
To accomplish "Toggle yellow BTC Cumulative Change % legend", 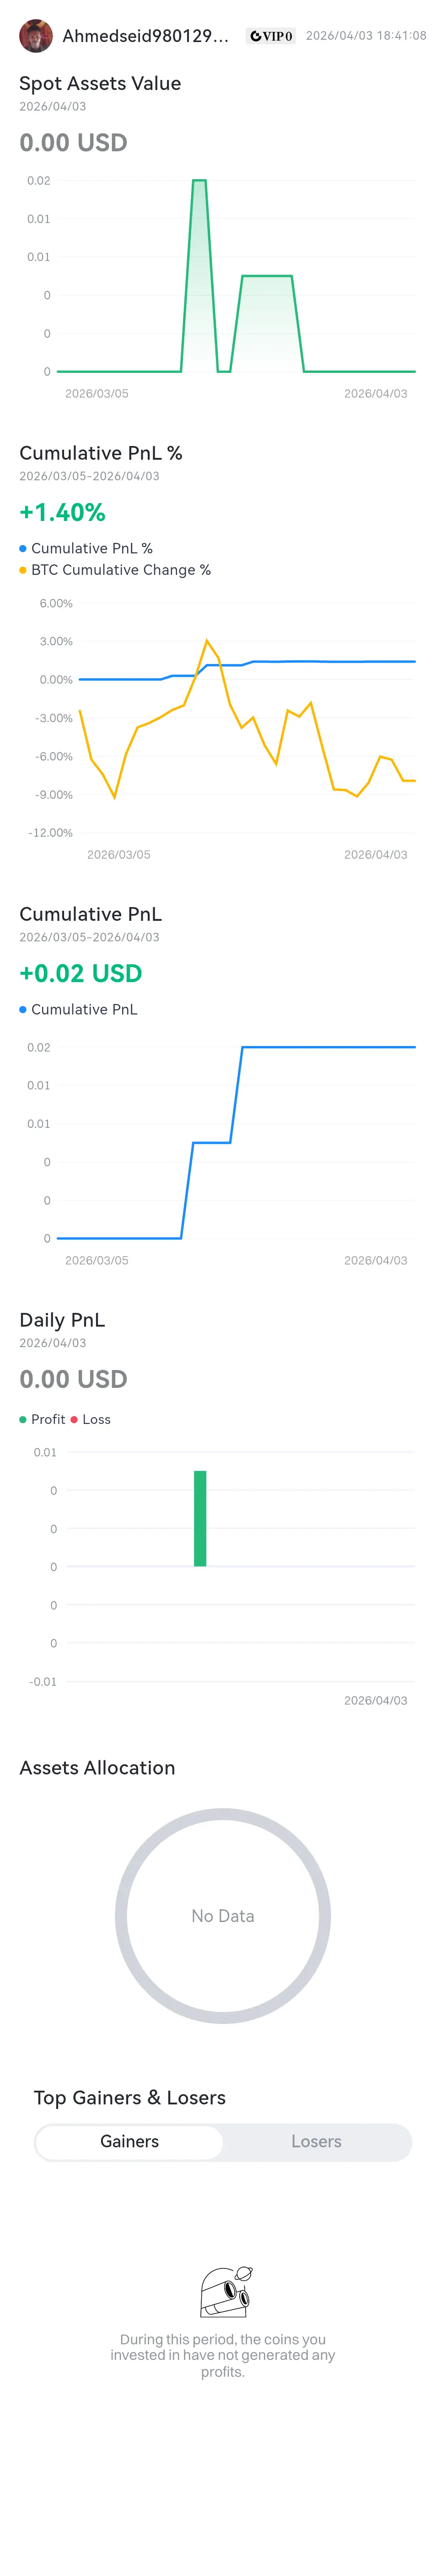I will [115, 570].
